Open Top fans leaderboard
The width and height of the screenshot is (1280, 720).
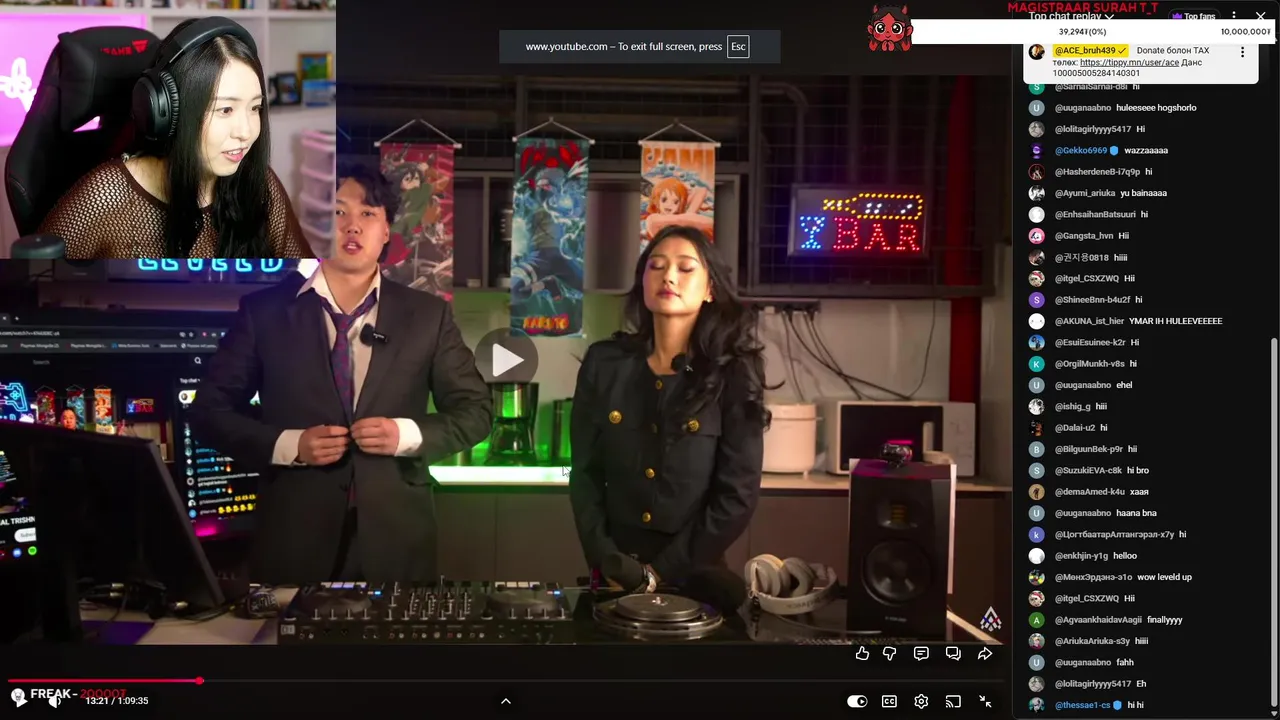point(1193,16)
